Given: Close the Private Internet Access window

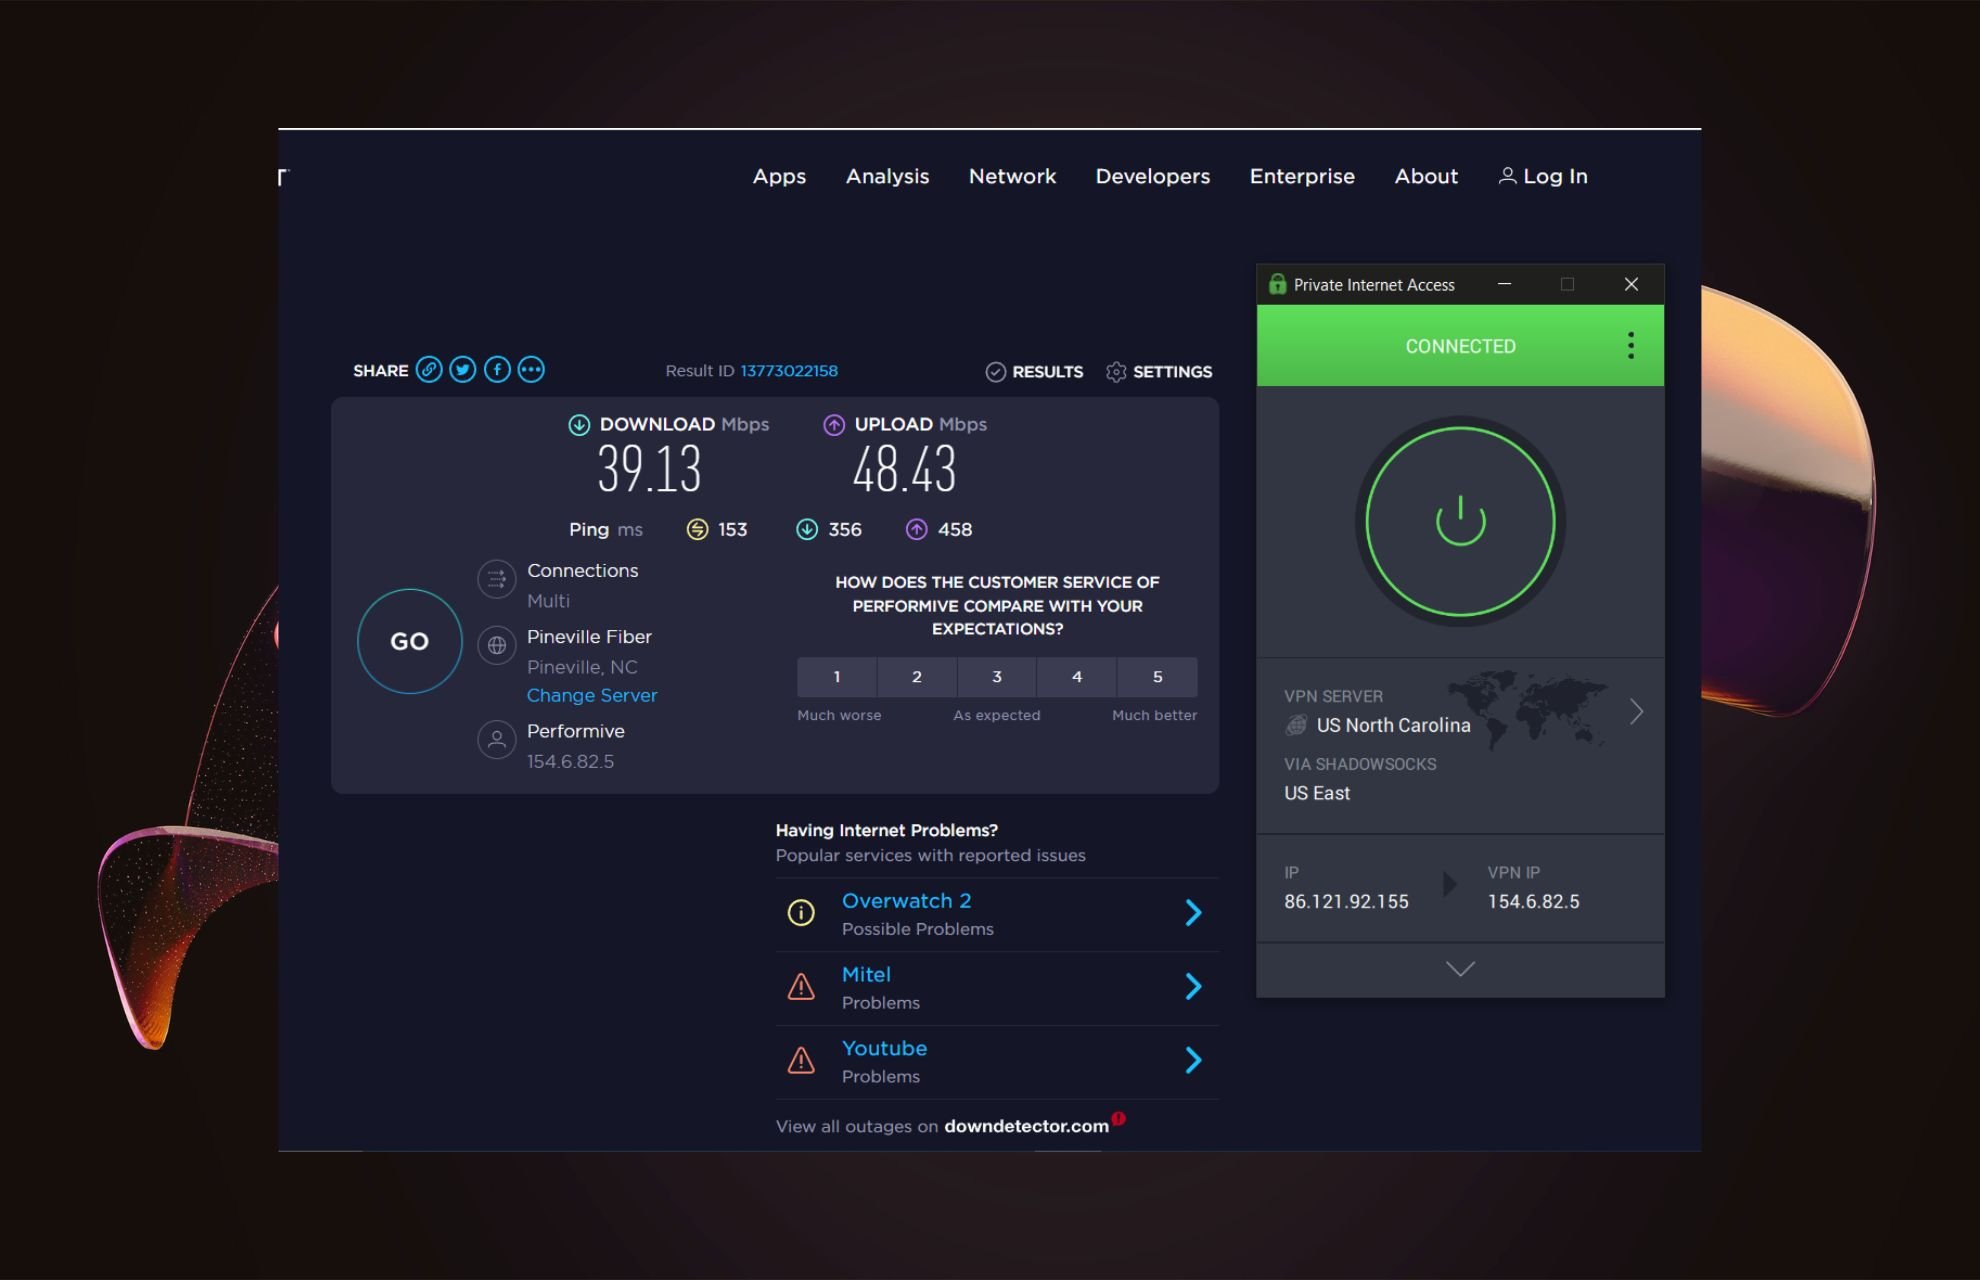Looking at the screenshot, I should (x=1631, y=284).
